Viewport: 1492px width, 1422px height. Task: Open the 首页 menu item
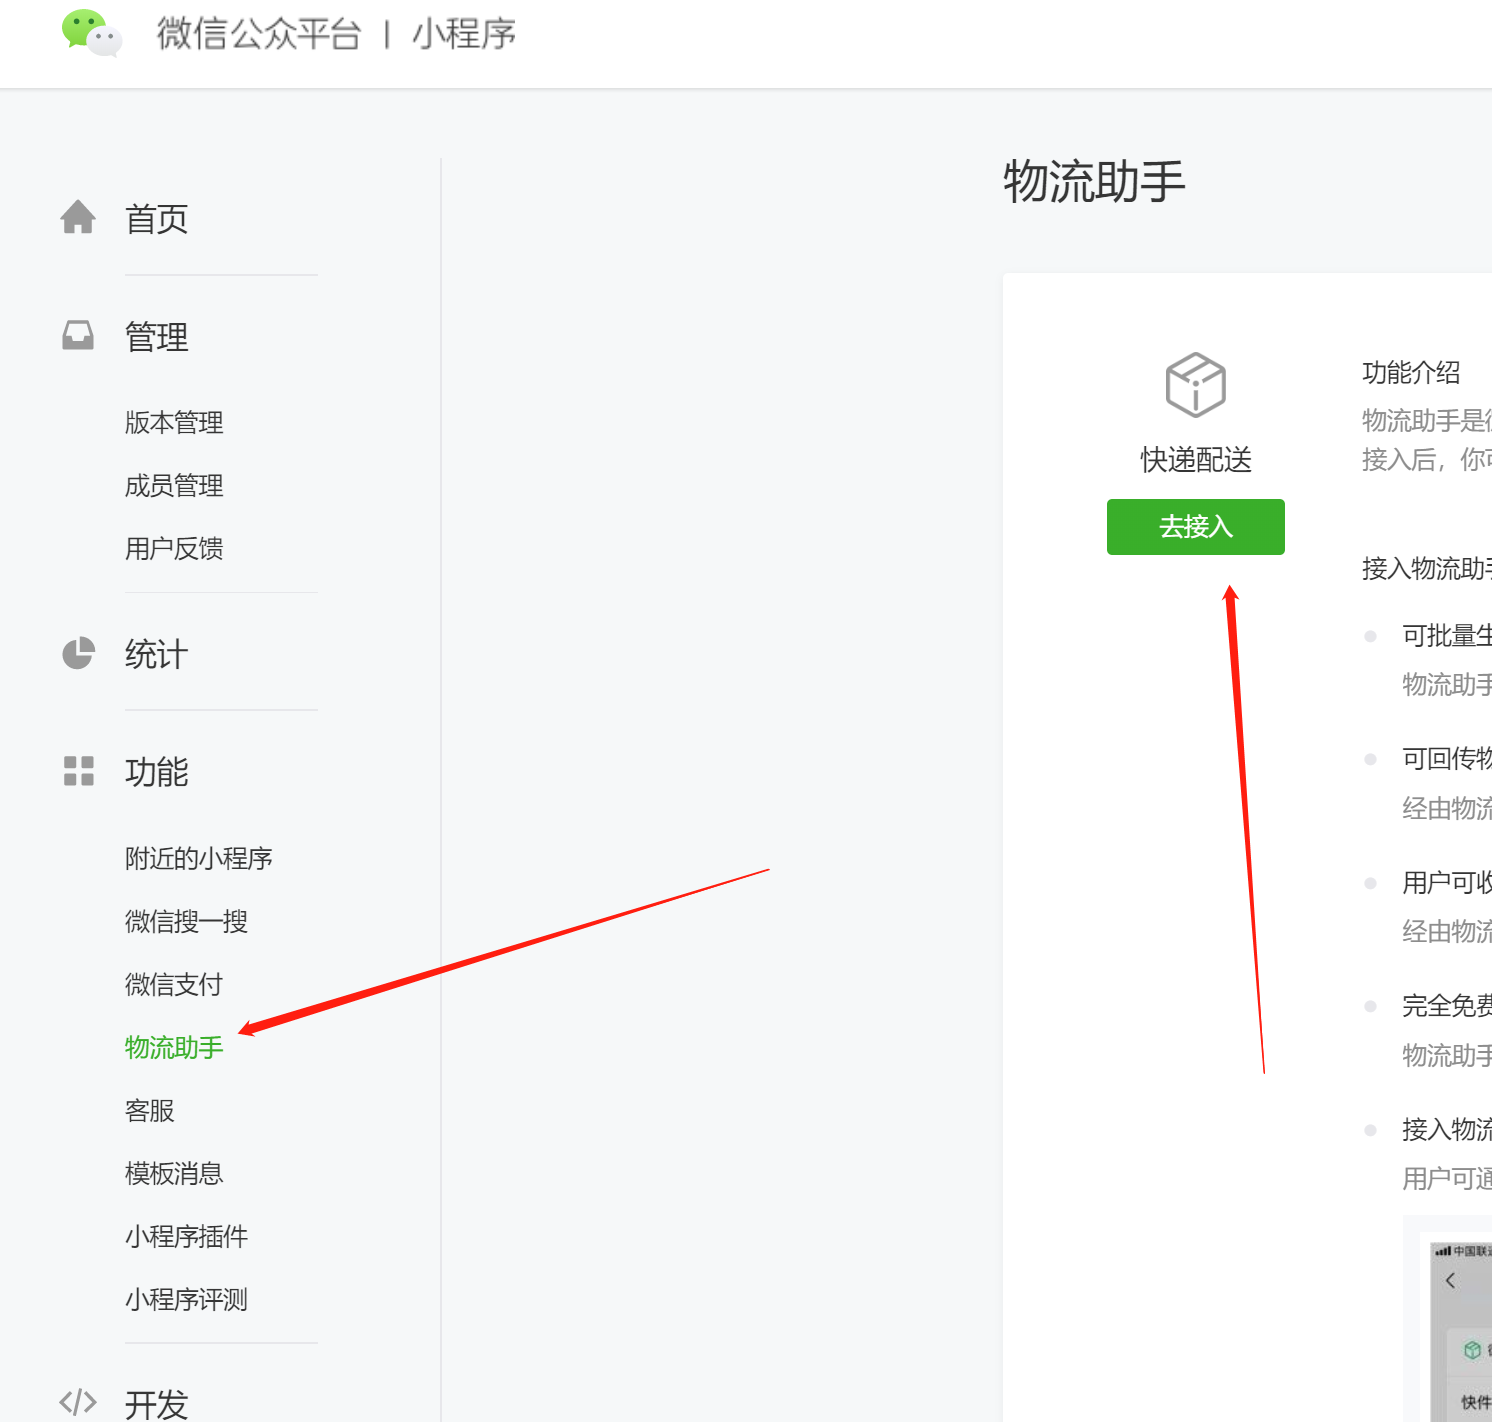pyautogui.click(x=157, y=219)
